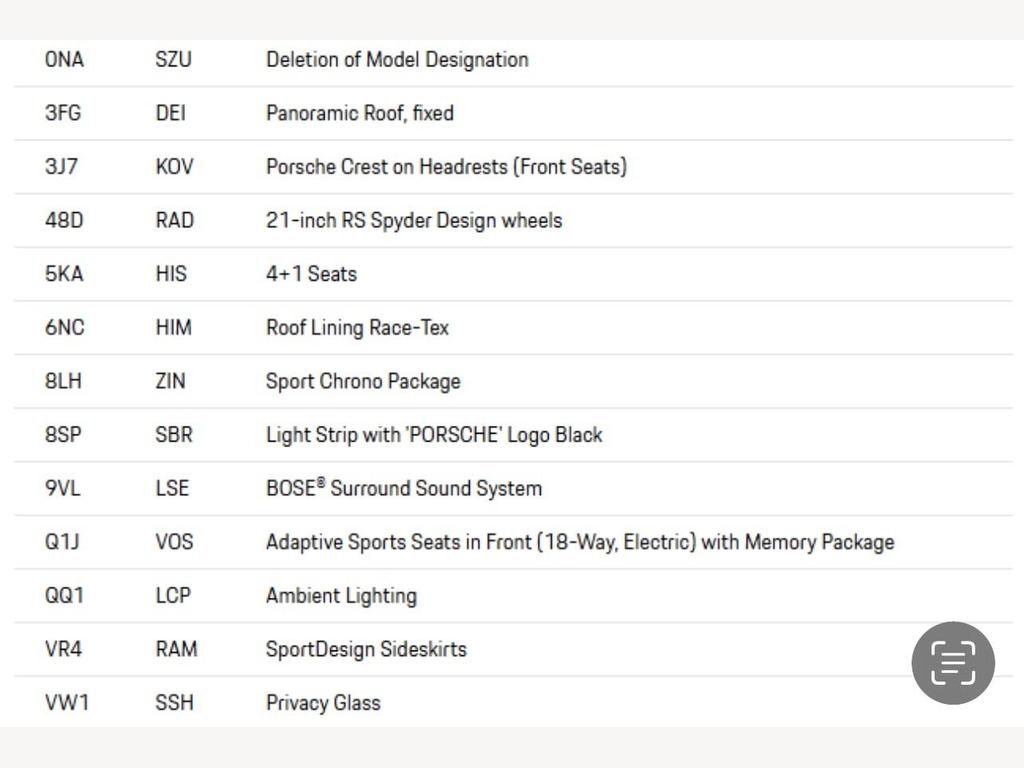Click the category code ZIN
This screenshot has height=768, width=1024.
[x=170, y=381]
